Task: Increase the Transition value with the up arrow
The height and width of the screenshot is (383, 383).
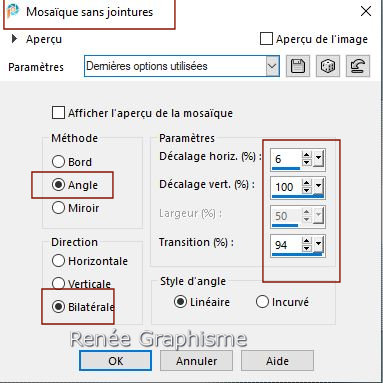Action: click(307, 241)
